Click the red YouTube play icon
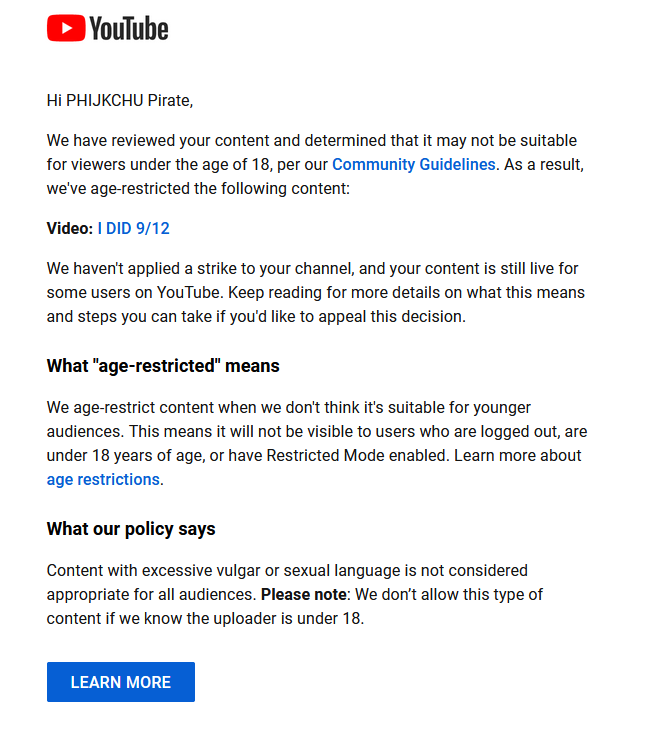Image resolution: width=647 pixels, height=738 pixels. 66,28
